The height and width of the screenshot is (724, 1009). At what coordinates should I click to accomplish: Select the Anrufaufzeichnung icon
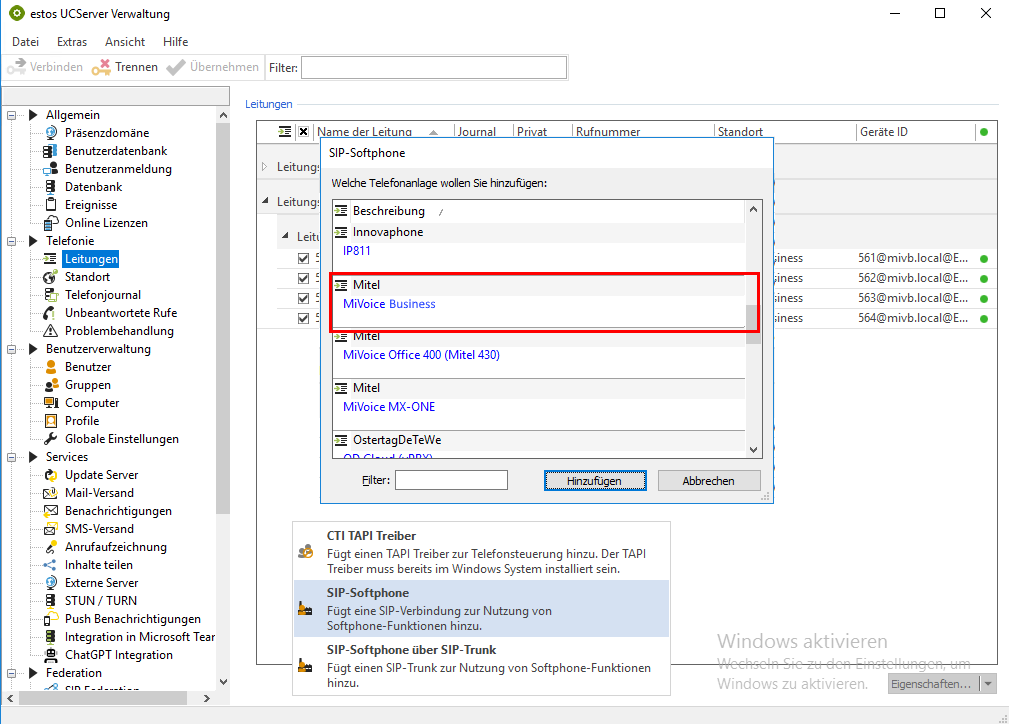click(x=48, y=546)
